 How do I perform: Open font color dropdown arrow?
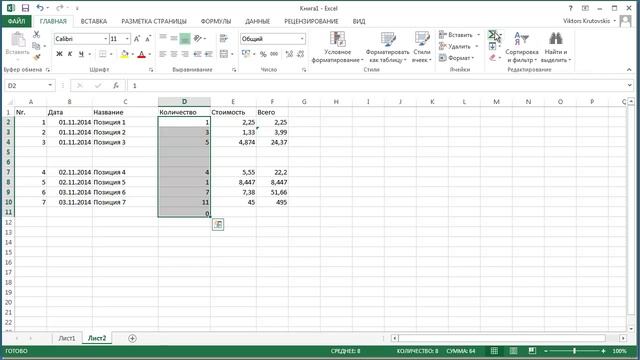[150, 54]
